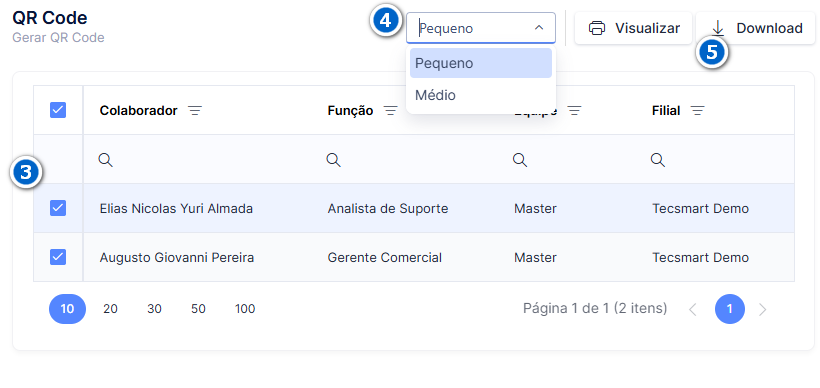Click the Analista de Suporte cell
This screenshot has height=388, width=820.
(388, 209)
